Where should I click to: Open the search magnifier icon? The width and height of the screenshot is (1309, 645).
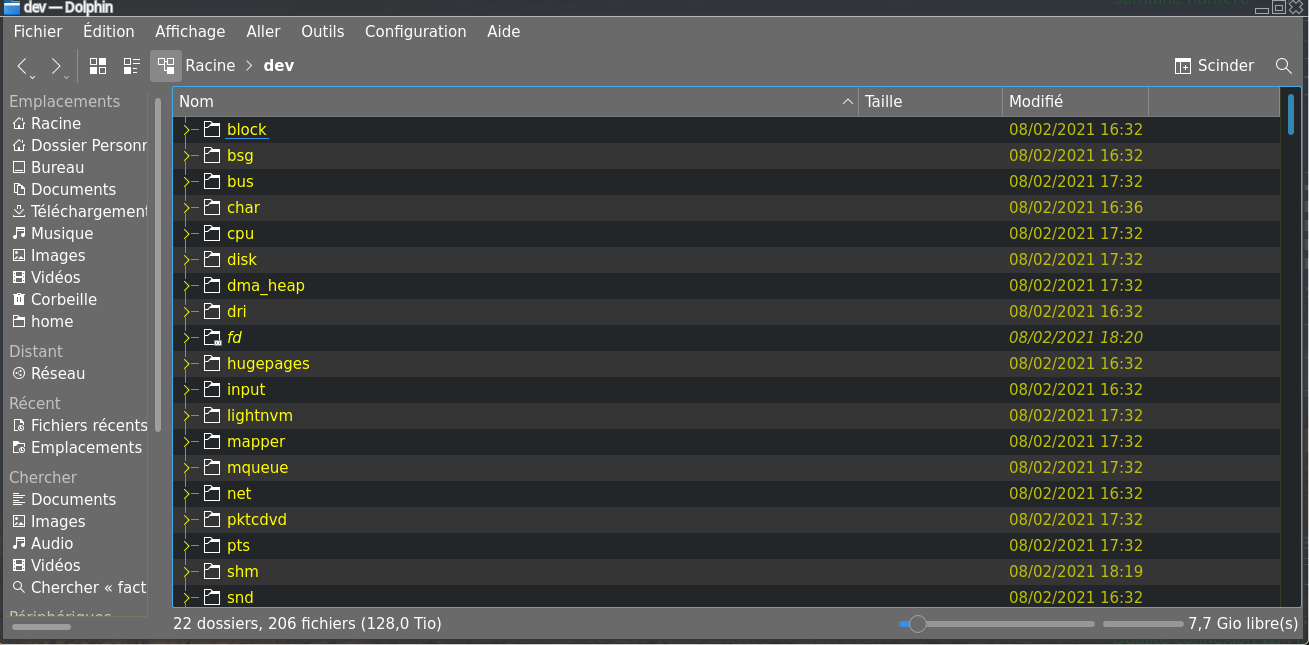coord(1284,66)
